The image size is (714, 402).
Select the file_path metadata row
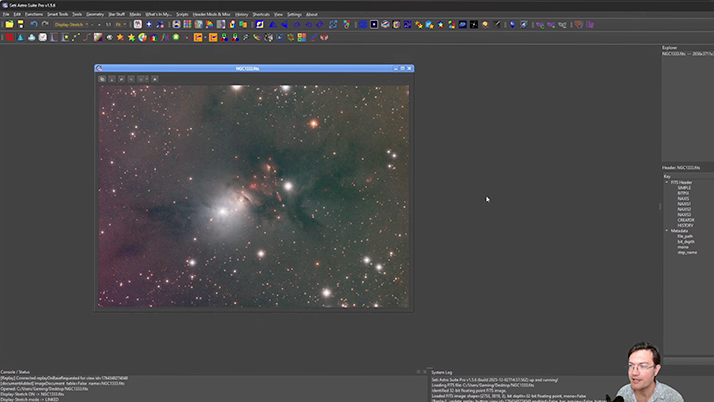pos(685,236)
